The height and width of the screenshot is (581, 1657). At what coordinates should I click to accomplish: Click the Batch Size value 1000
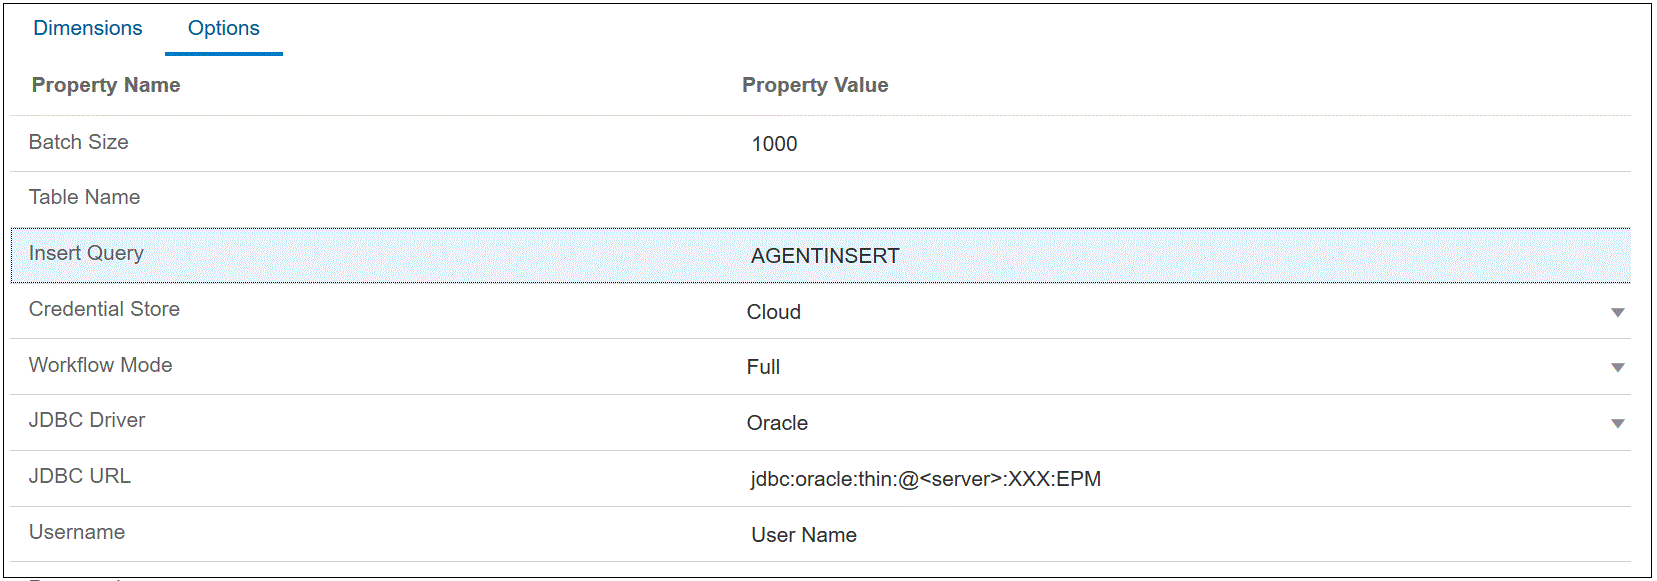point(775,144)
